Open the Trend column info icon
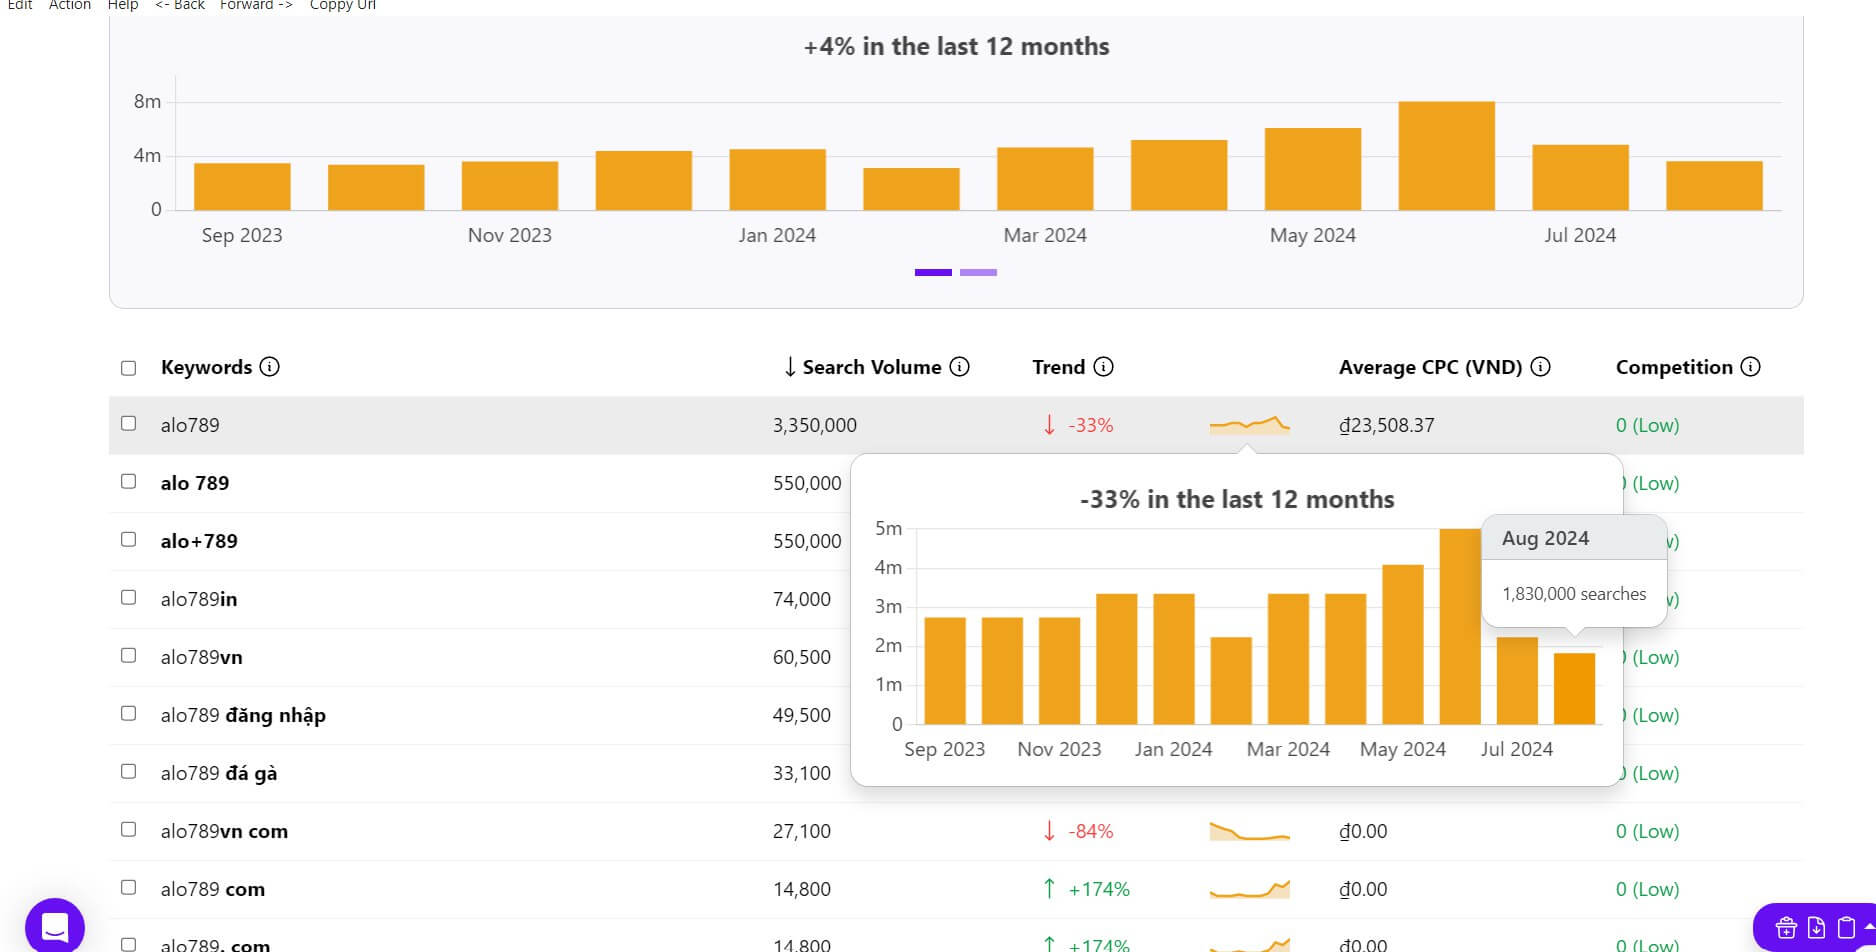This screenshot has width=1876, height=952. pos(1103,367)
